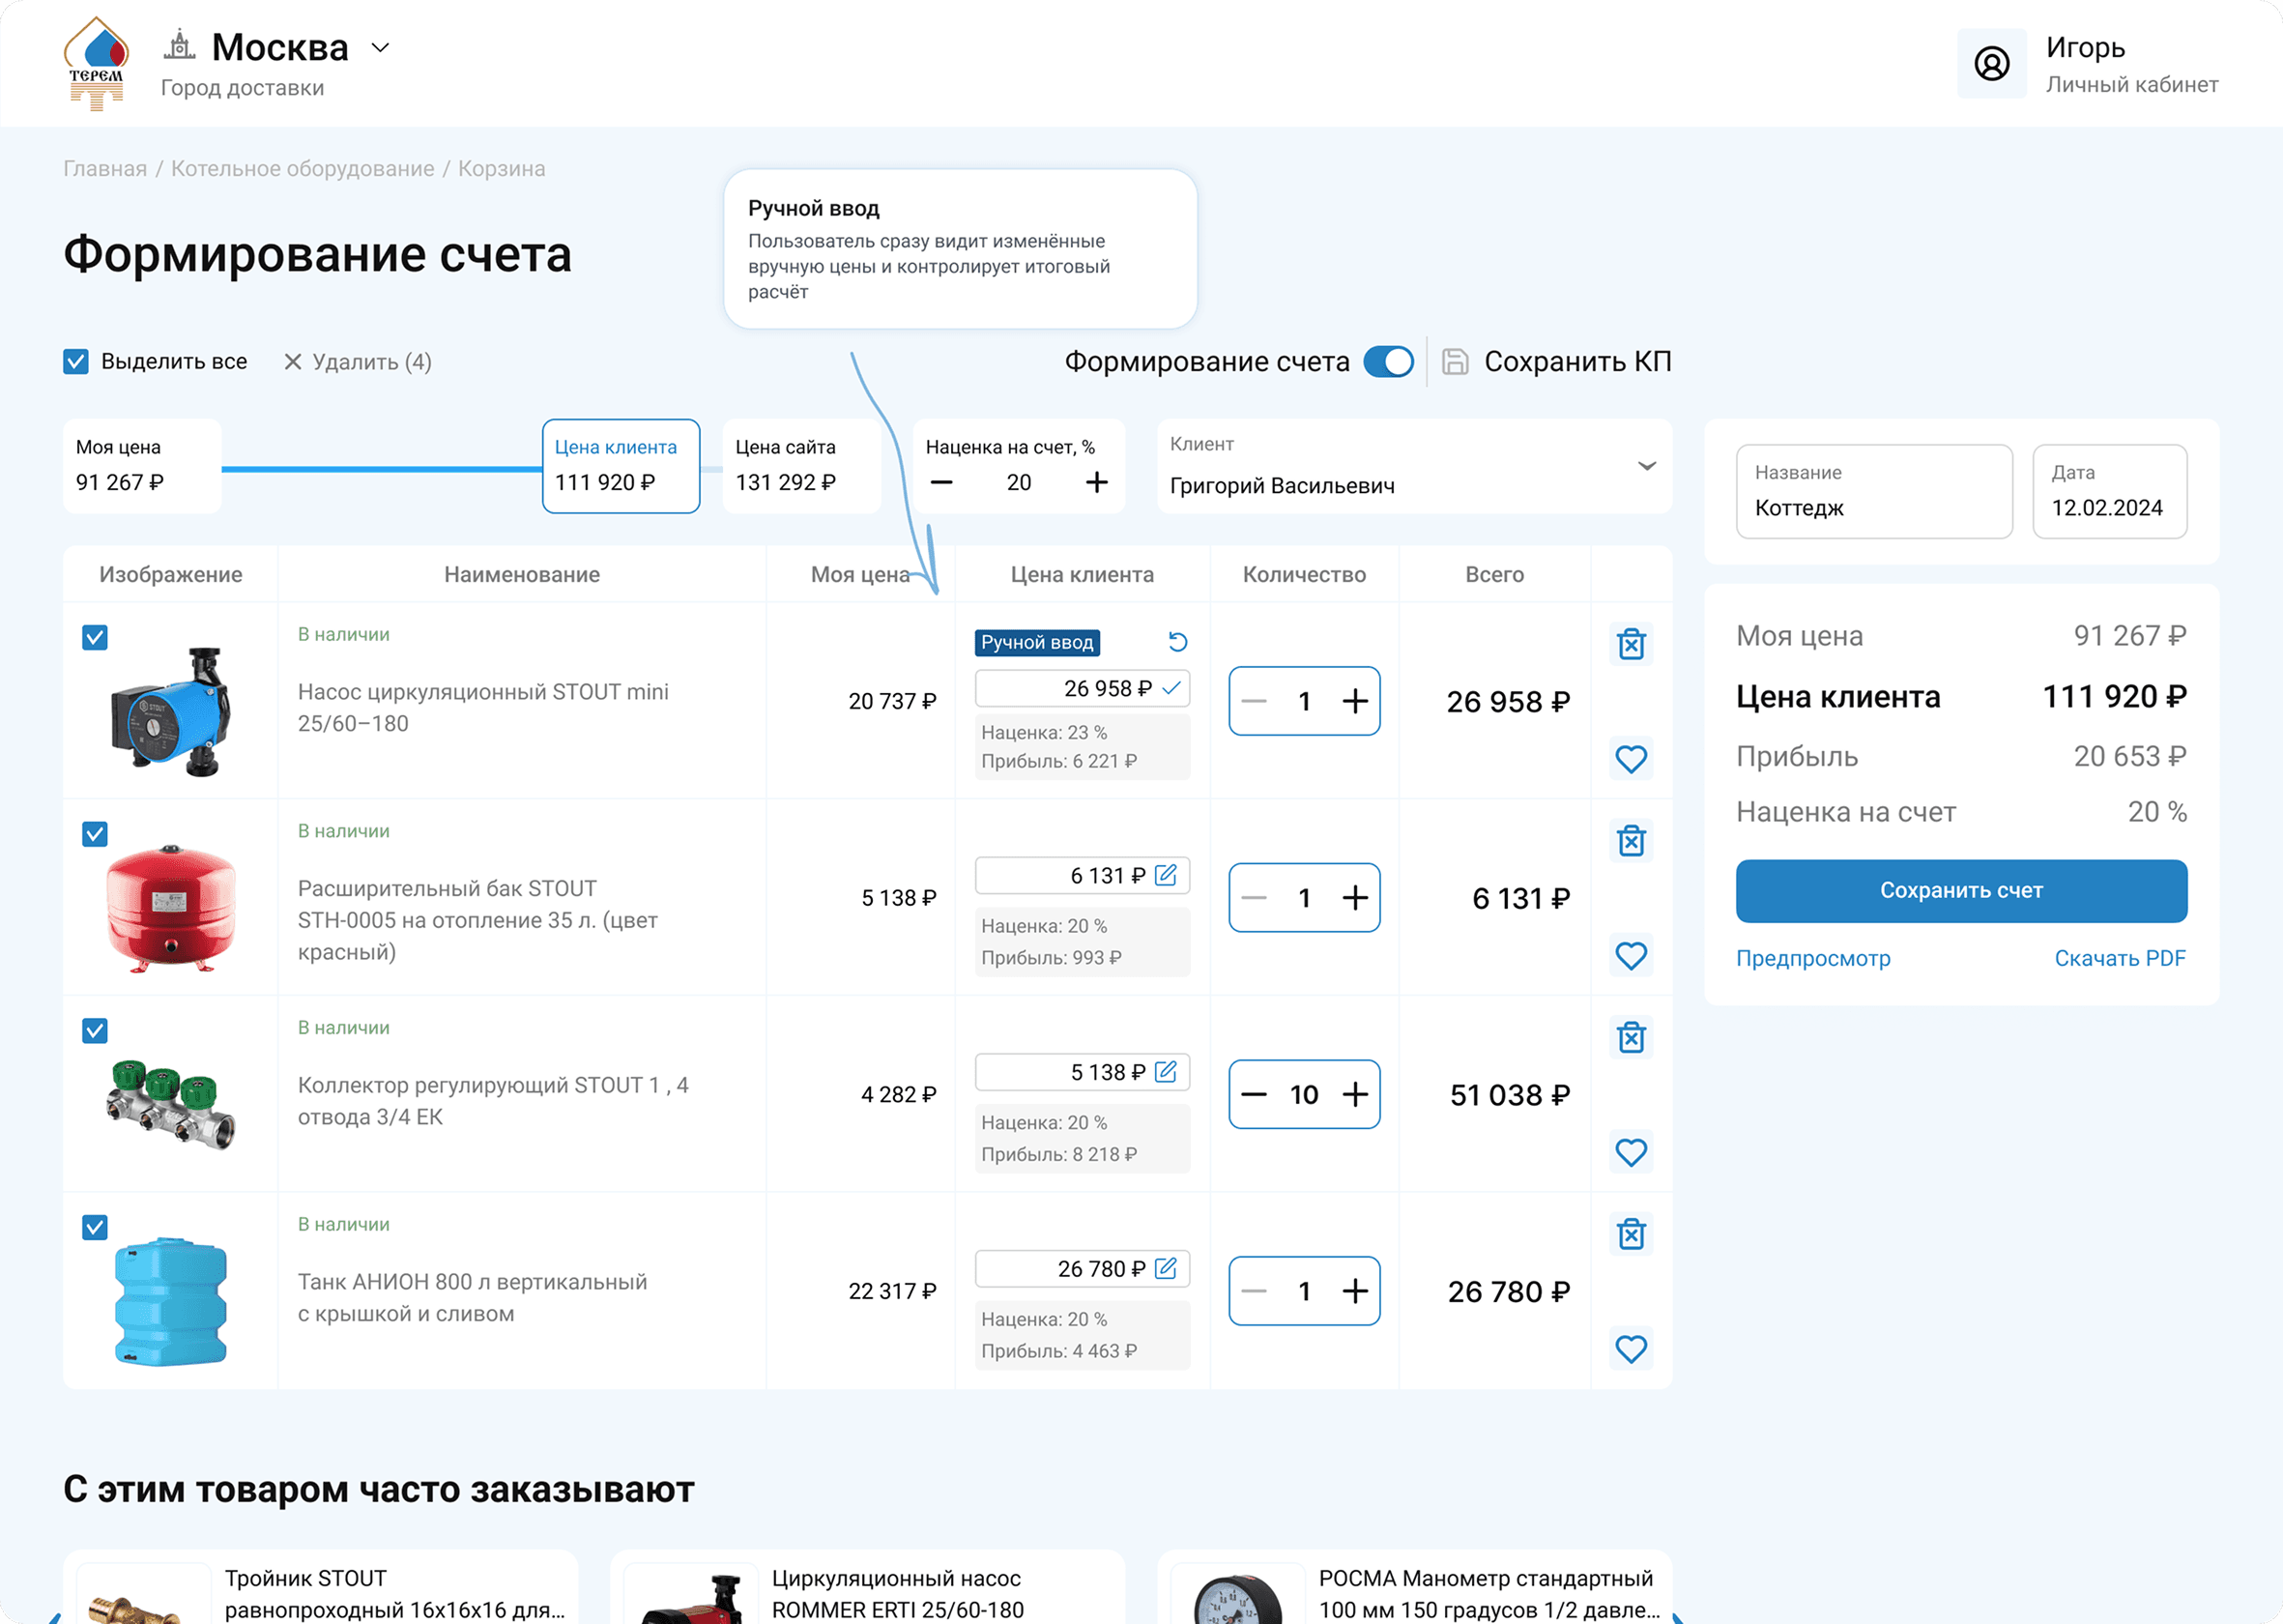This screenshot has width=2283, height=1624.
Task: Uncheck the Коллектор регулирующий row checkbox
Action: click(x=95, y=1030)
